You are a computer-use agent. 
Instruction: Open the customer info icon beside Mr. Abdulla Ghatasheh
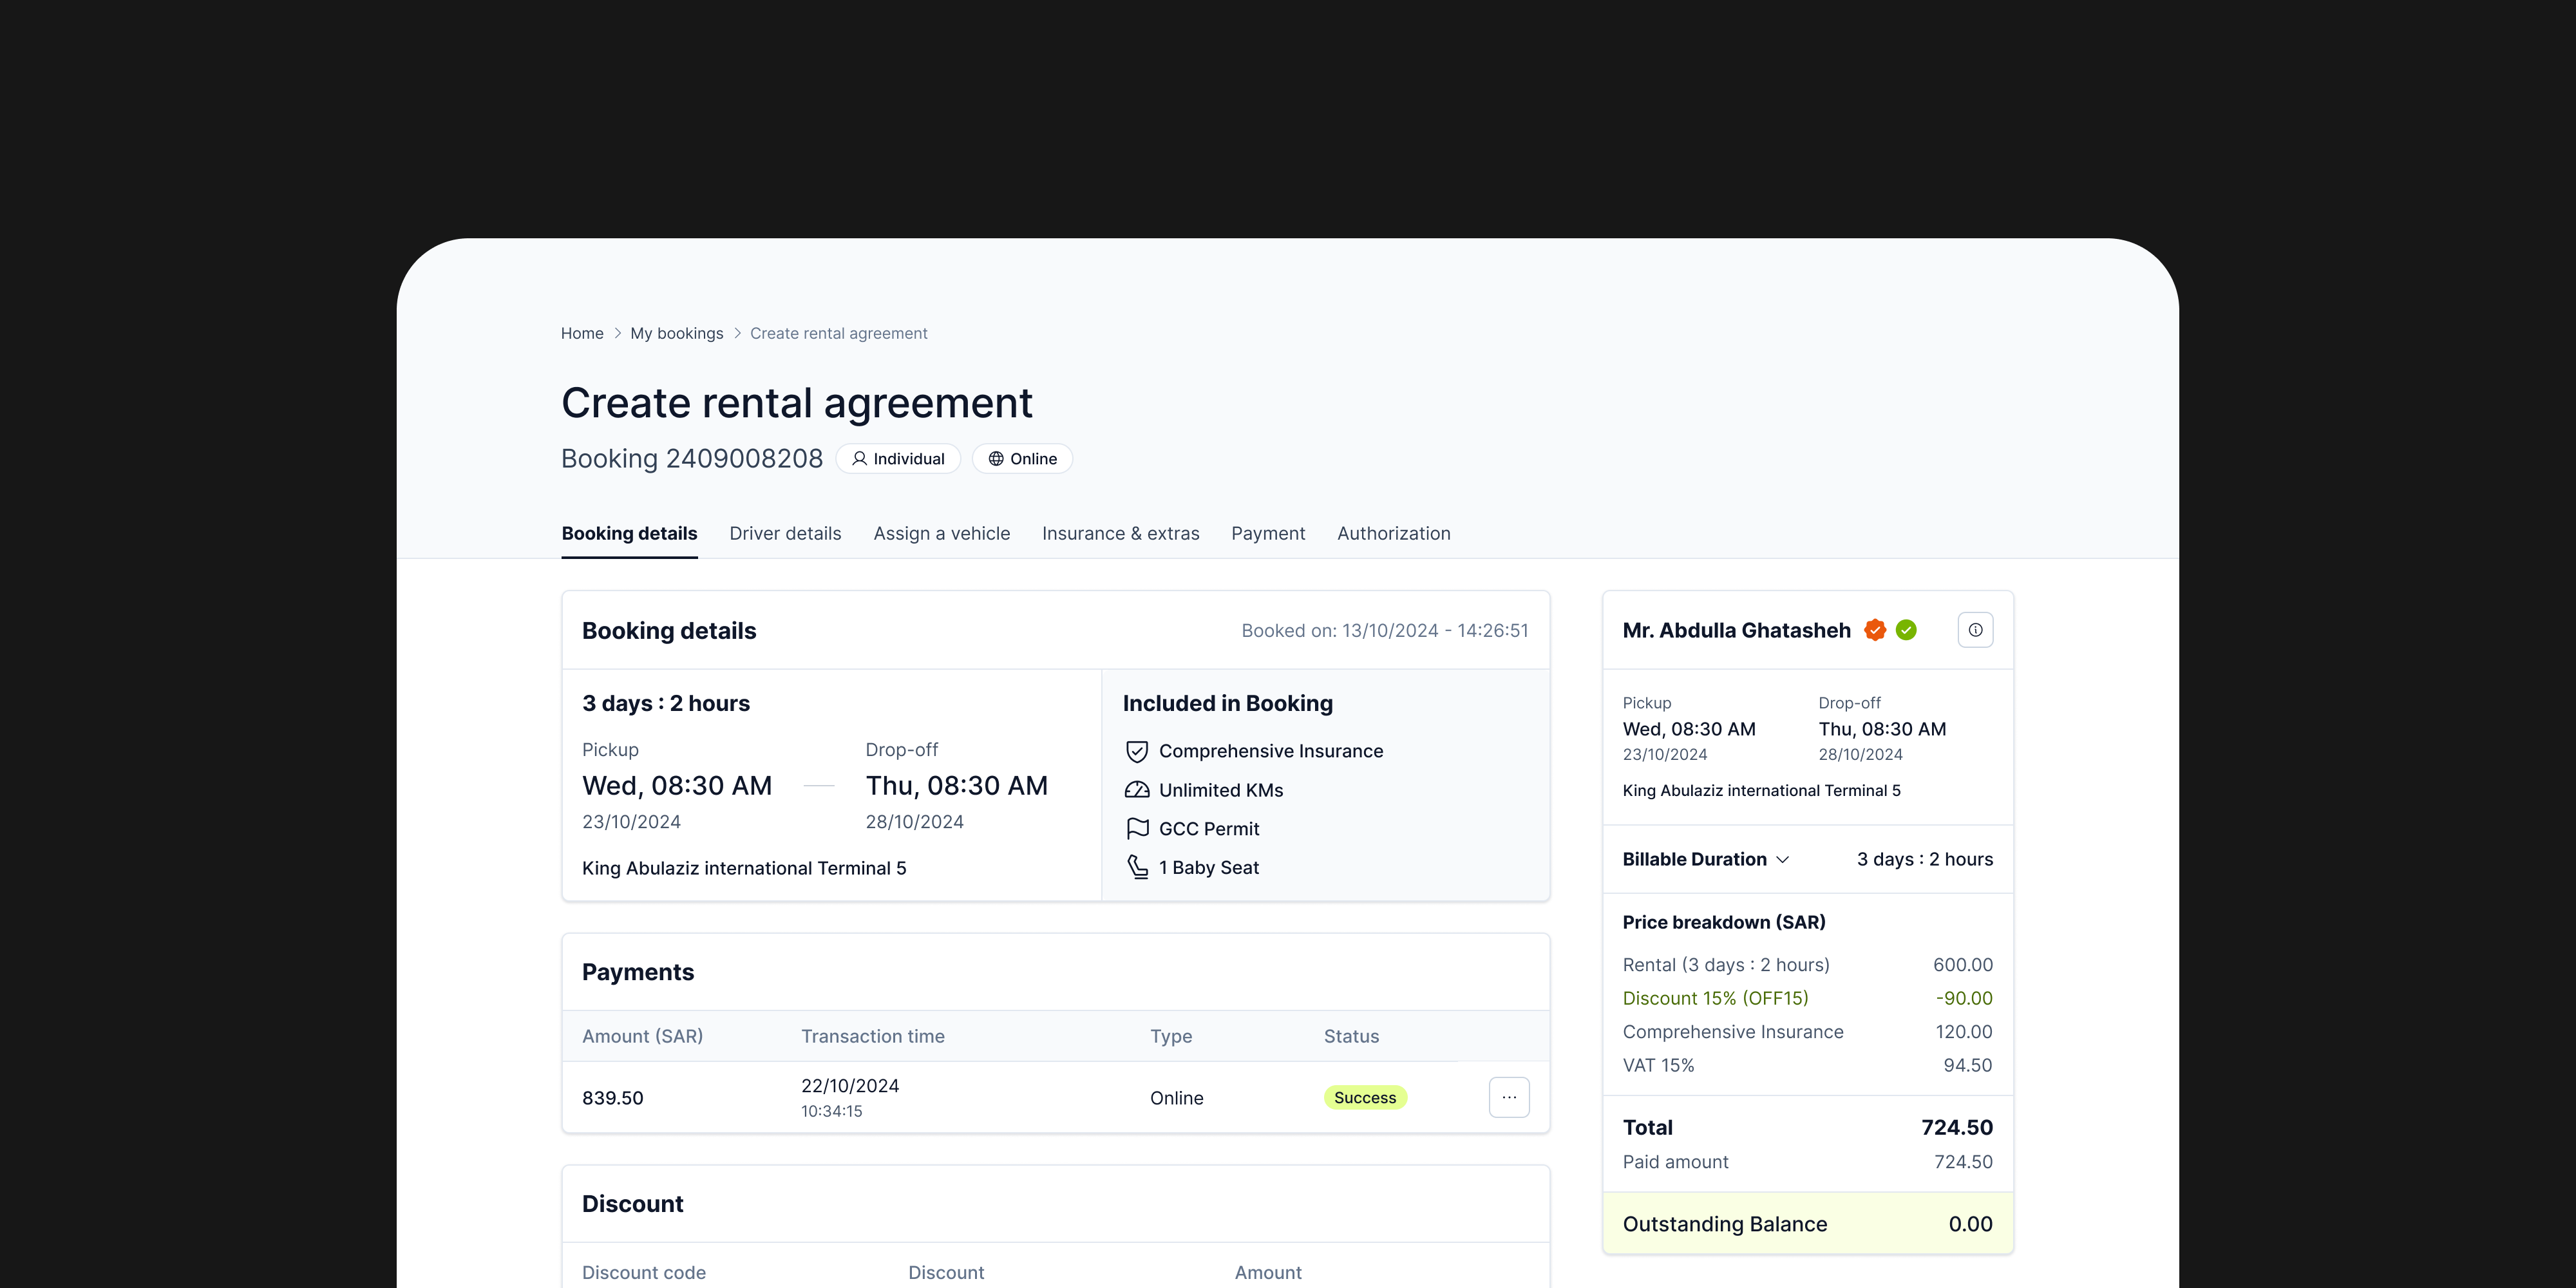pyautogui.click(x=1975, y=629)
